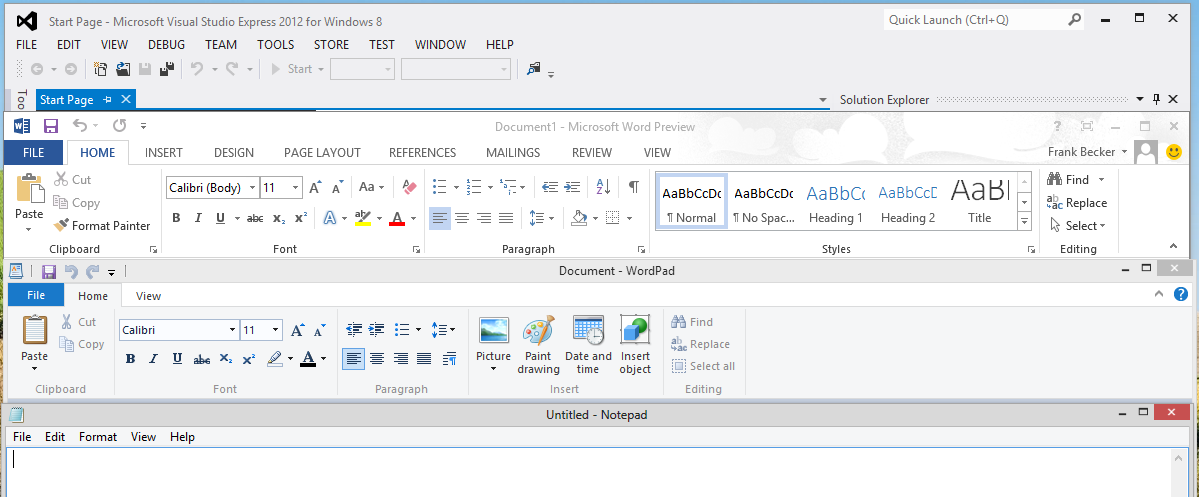Click the red font color button in Word
The width and height of the screenshot is (1199, 497).
pos(397,218)
